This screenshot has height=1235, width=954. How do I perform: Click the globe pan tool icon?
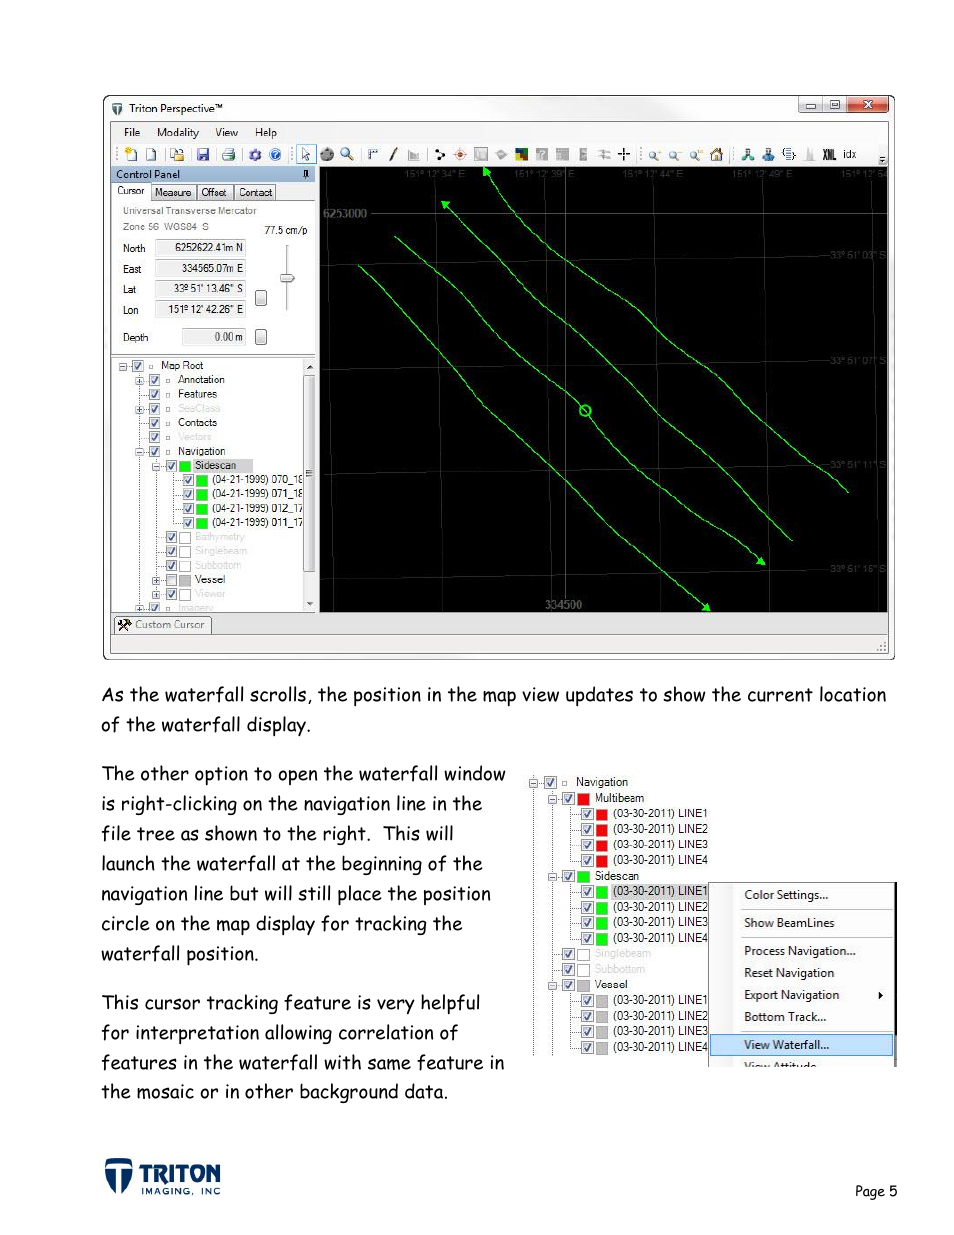tap(327, 154)
